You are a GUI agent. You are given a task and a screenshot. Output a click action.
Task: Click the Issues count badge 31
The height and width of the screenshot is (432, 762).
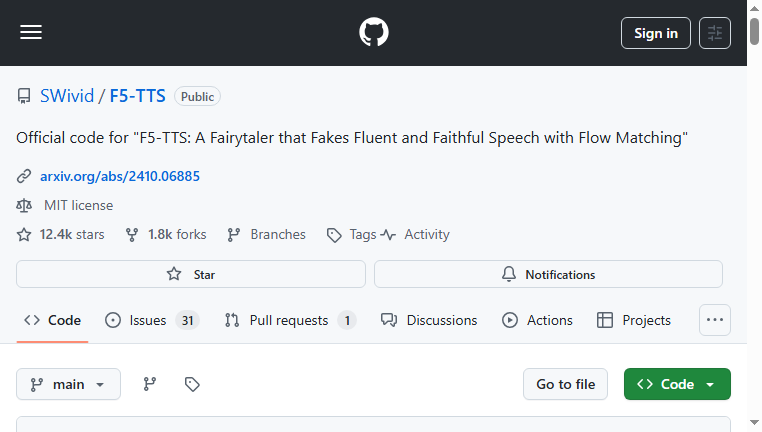point(188,320)
